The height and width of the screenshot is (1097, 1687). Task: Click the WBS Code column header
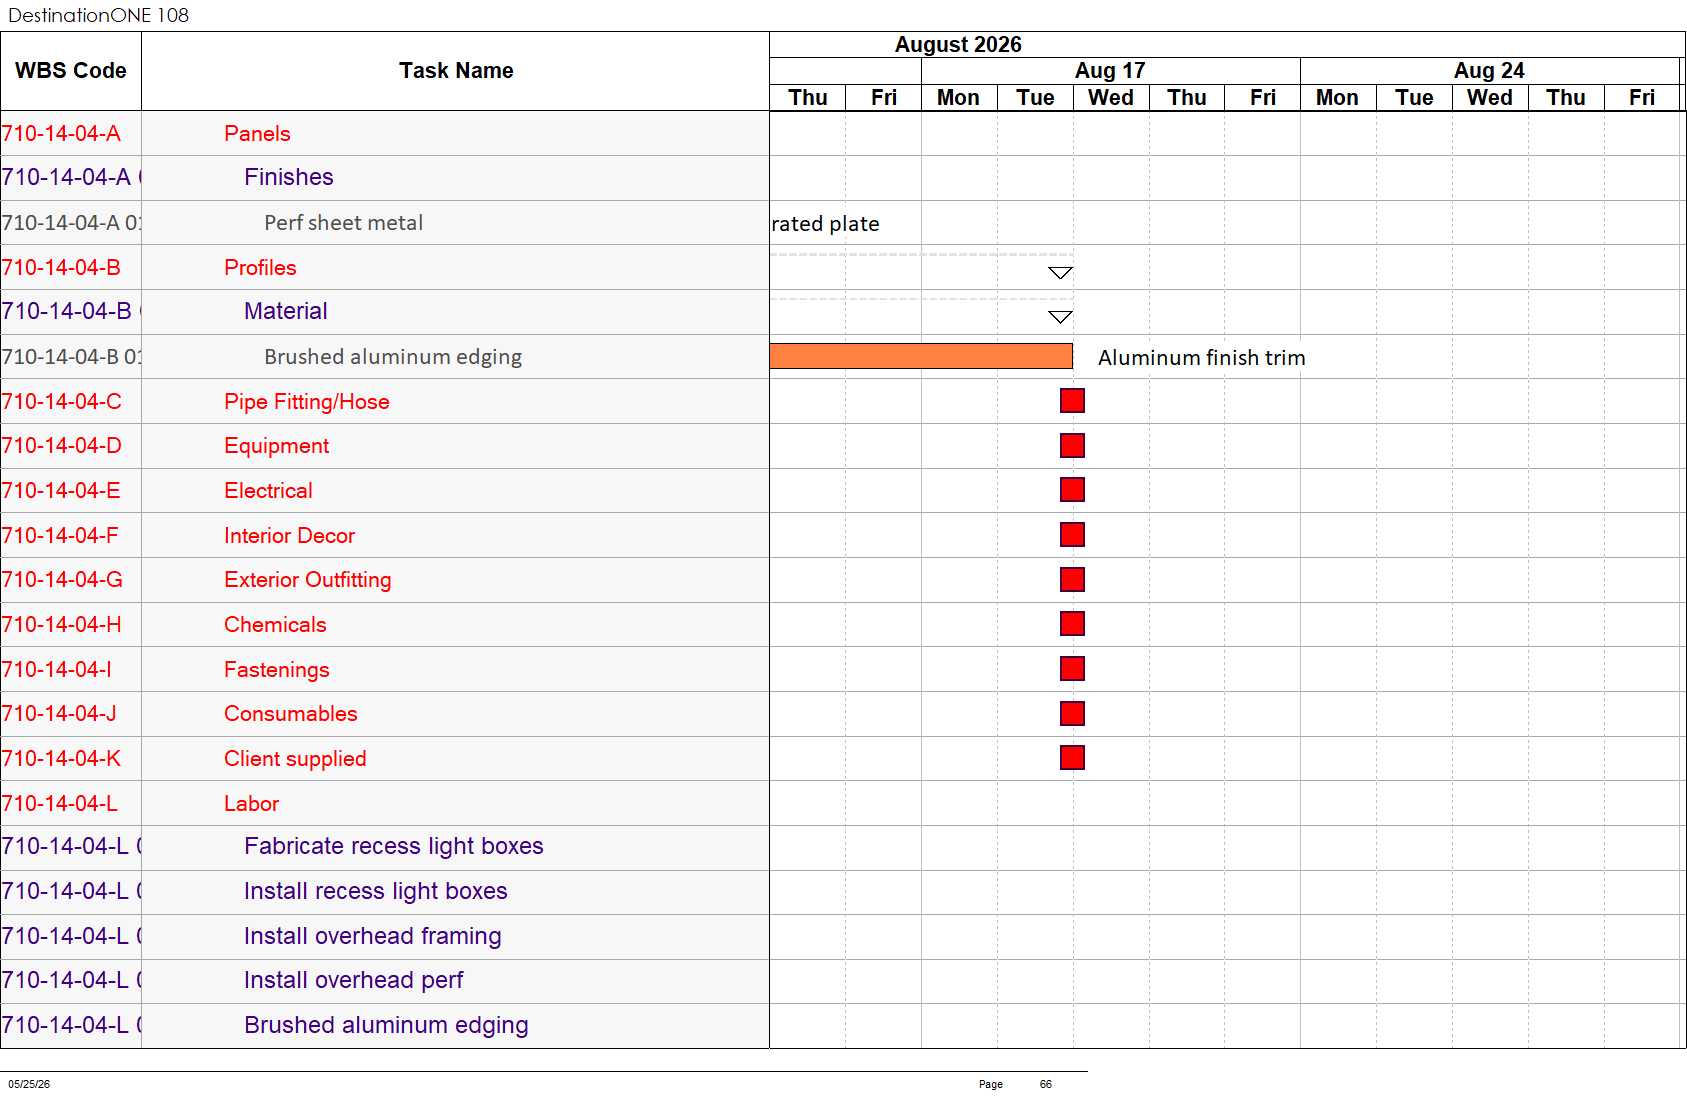click(71, 71)
